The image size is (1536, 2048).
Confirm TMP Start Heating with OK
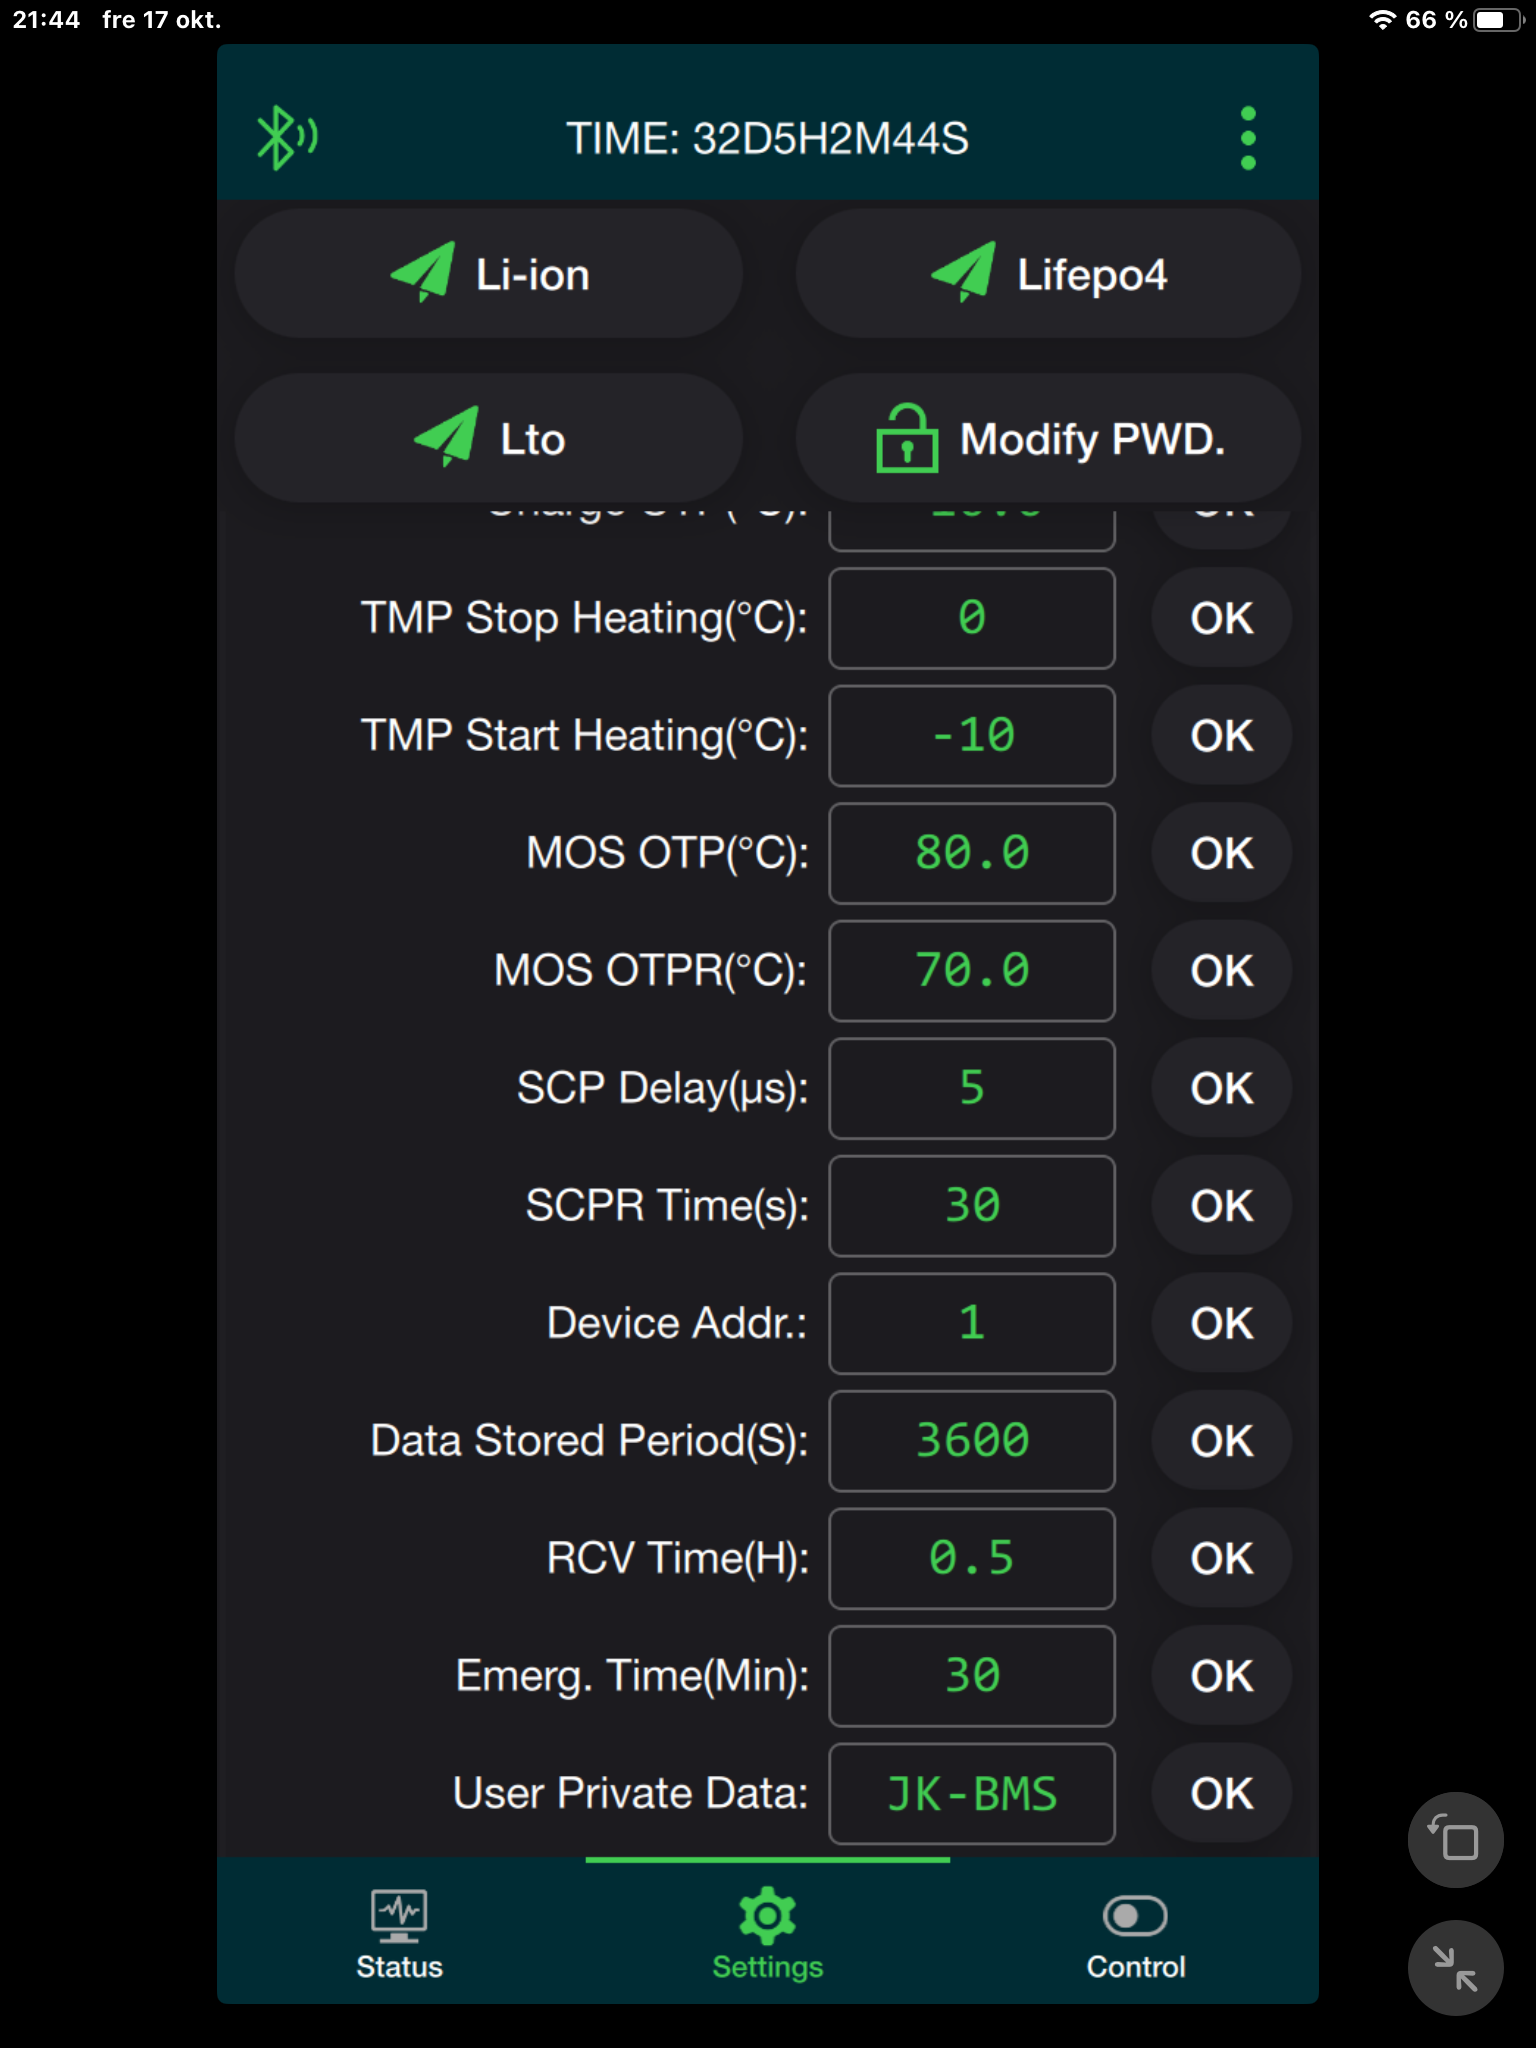coord(1221,736)
